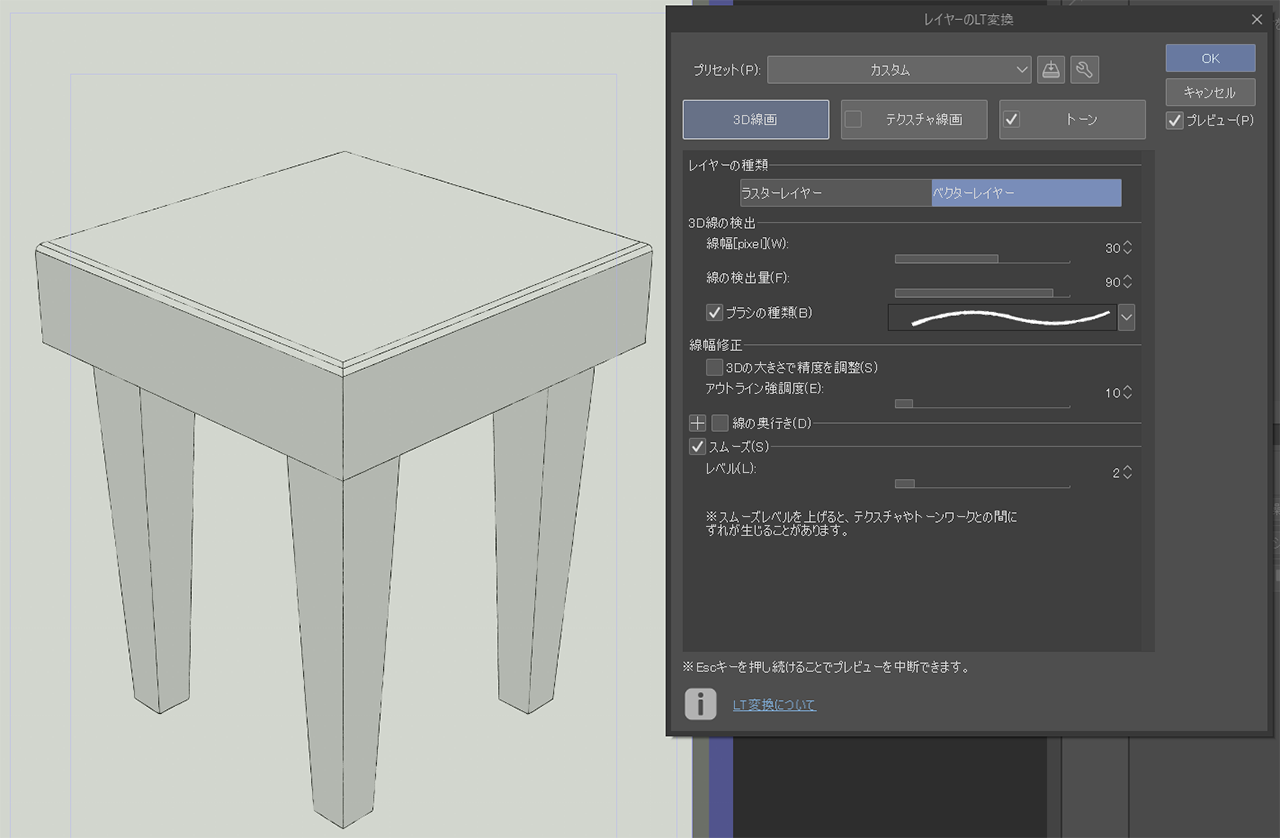Screen dimensions: 1280x838
Task: Open the プリセット カスタム dropdown
Action: point(898,70)
